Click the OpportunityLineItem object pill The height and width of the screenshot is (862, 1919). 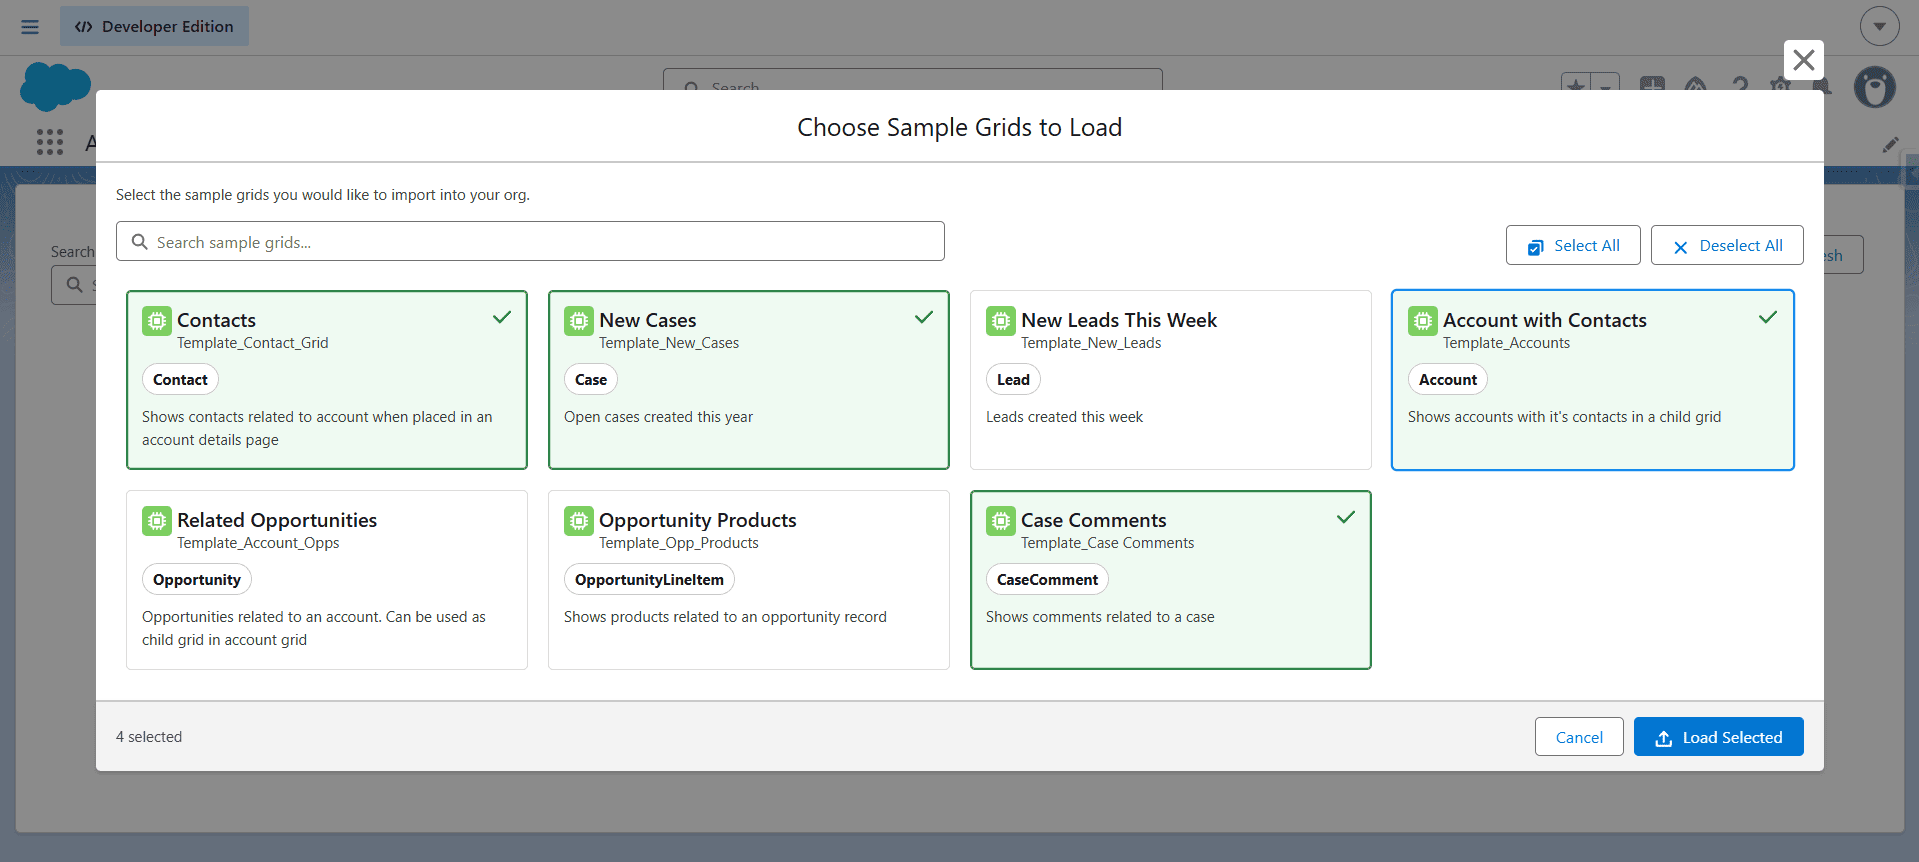point(649,580)
